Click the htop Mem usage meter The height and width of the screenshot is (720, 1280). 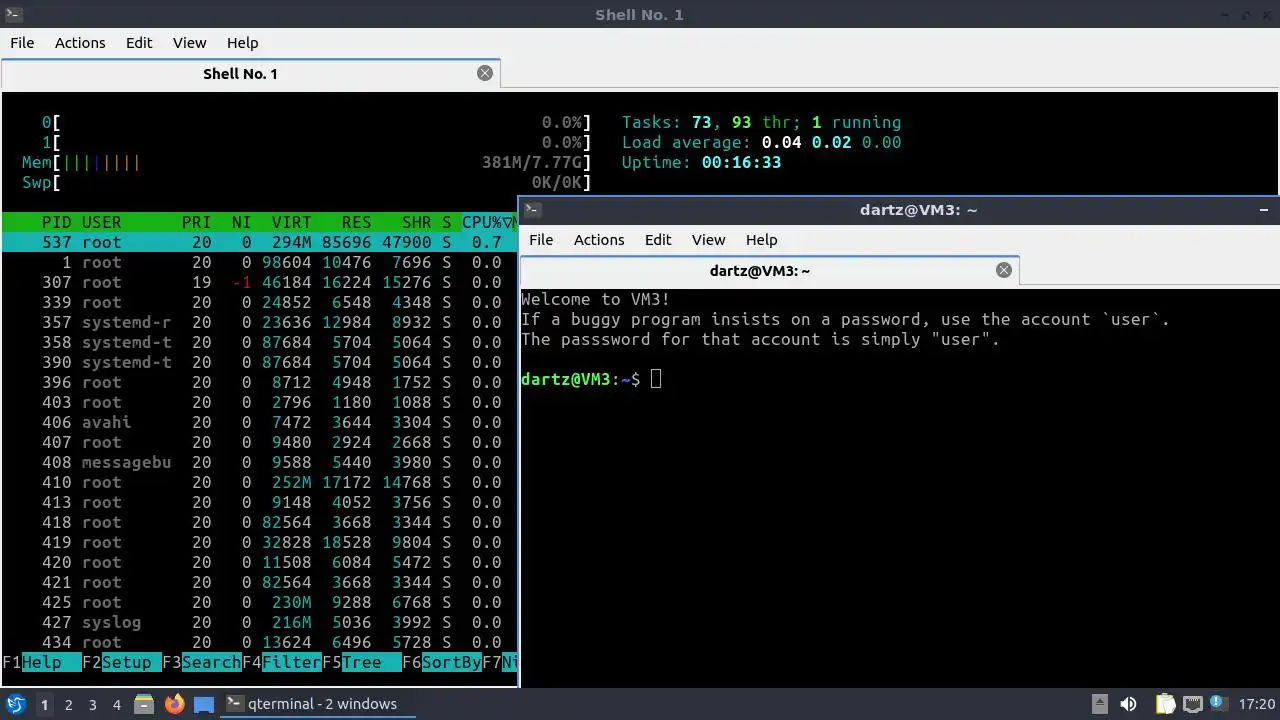(x=307, y=162)
